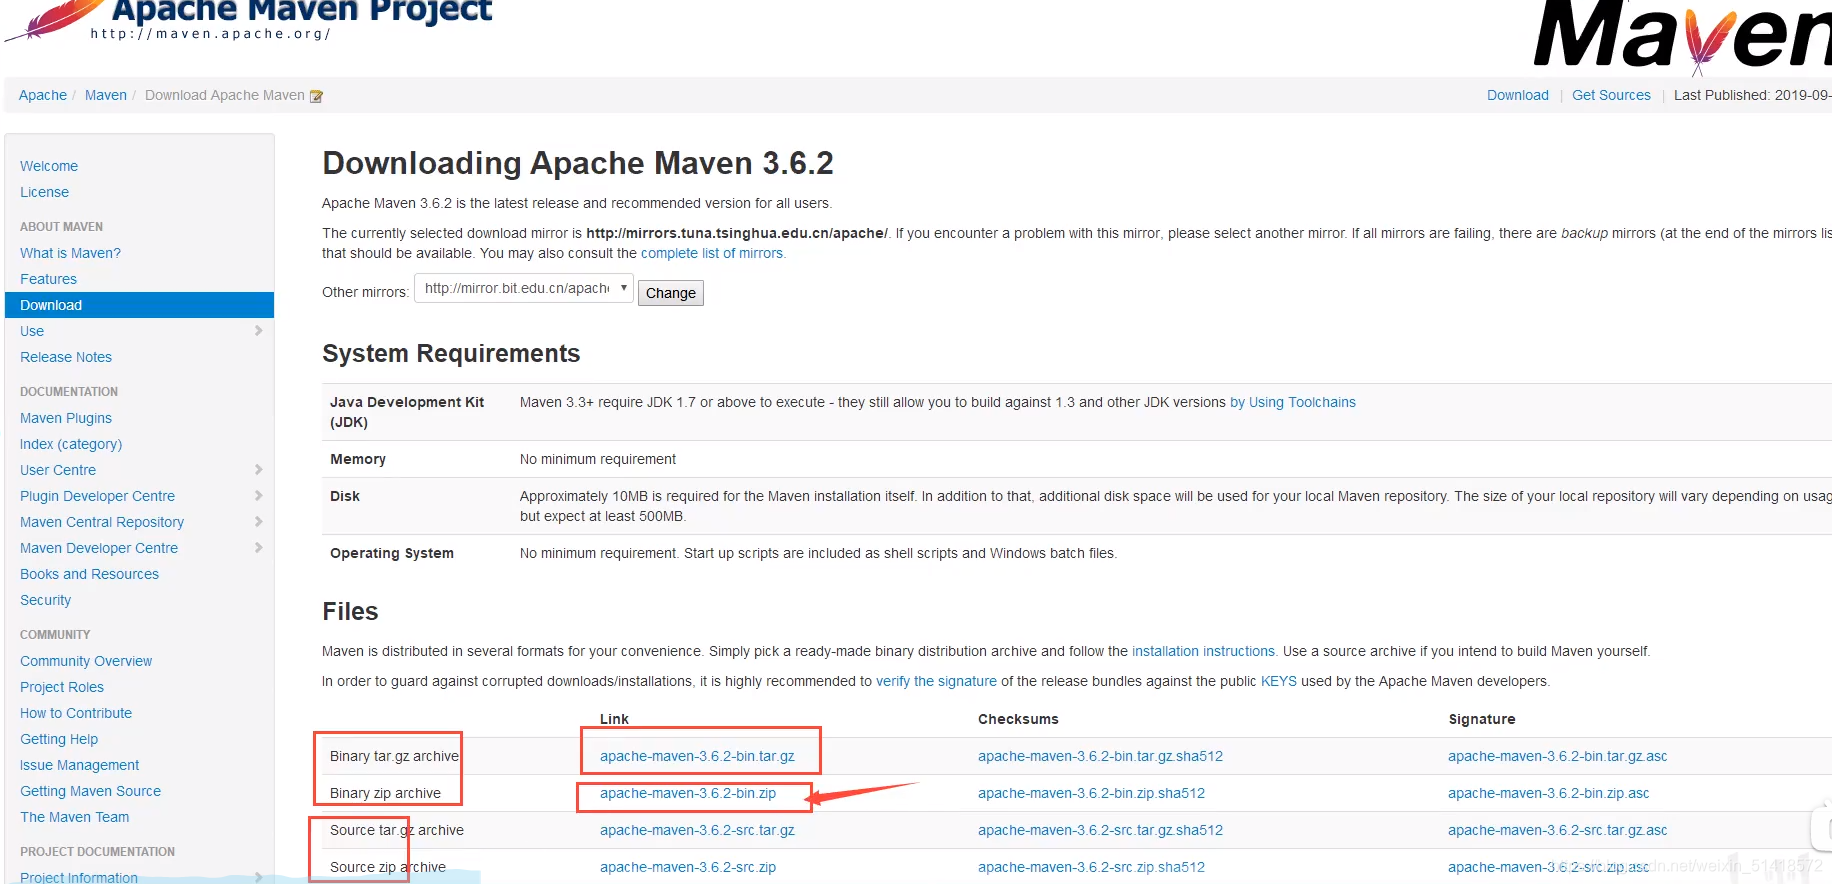Download apache-maven-3.6.2-bin.zip
Screen dimensions: 1832x884
click(688, 793)
